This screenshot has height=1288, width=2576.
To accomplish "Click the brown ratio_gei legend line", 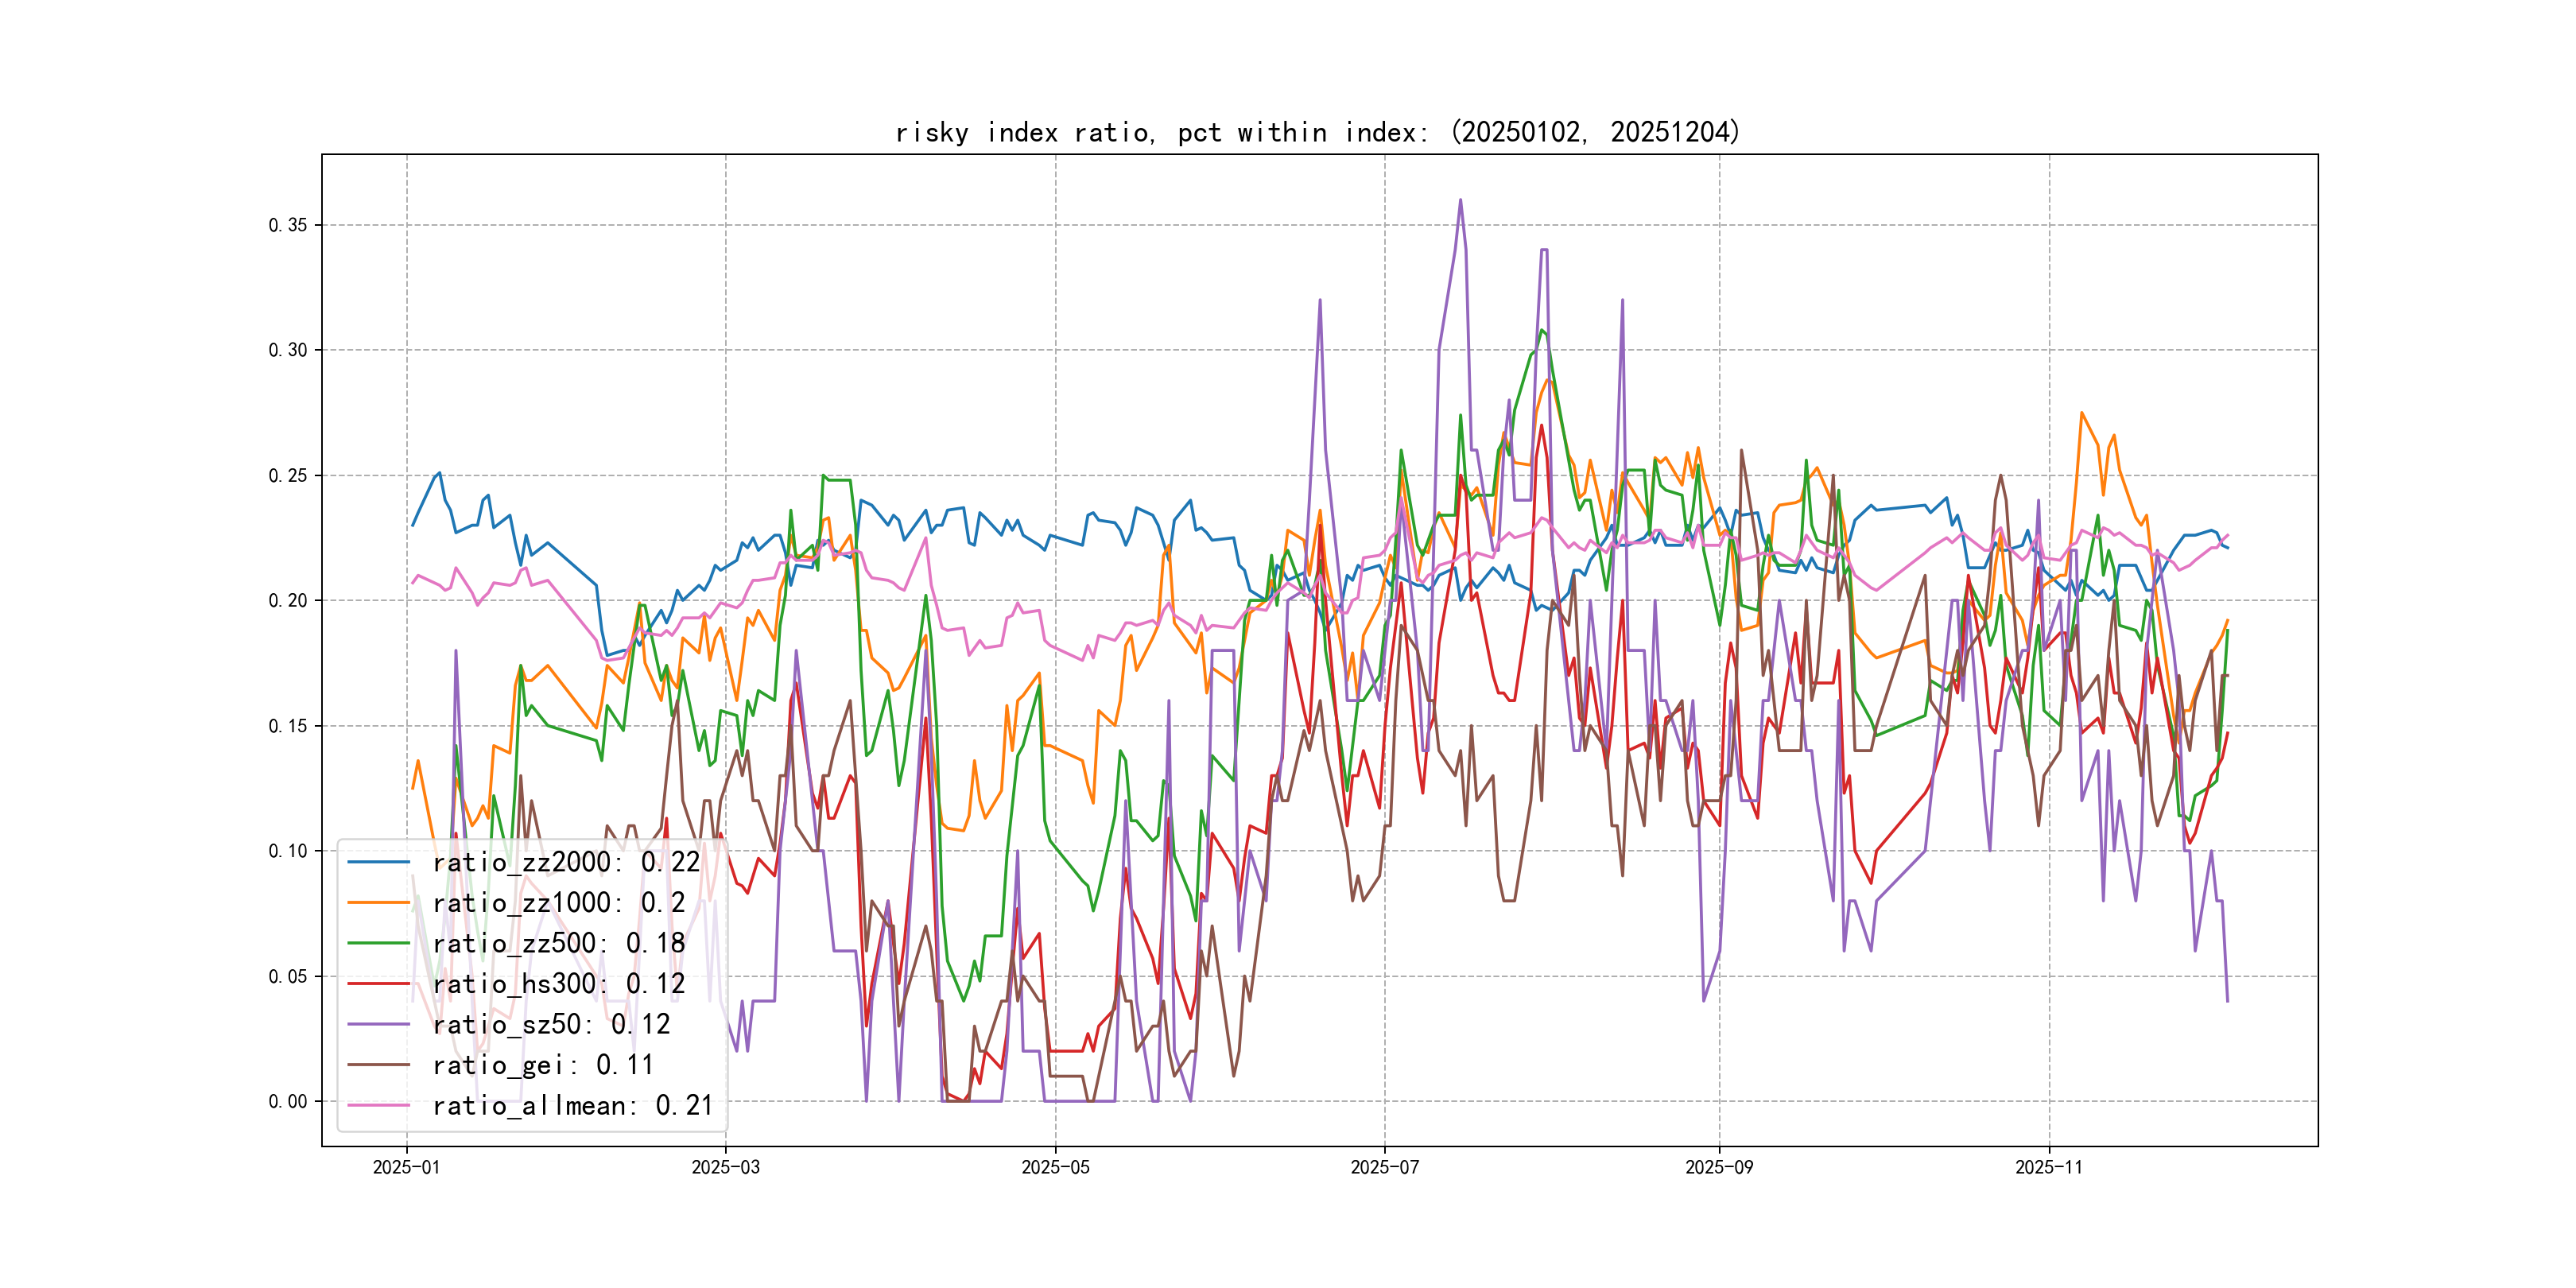I will coord(379,1065).
